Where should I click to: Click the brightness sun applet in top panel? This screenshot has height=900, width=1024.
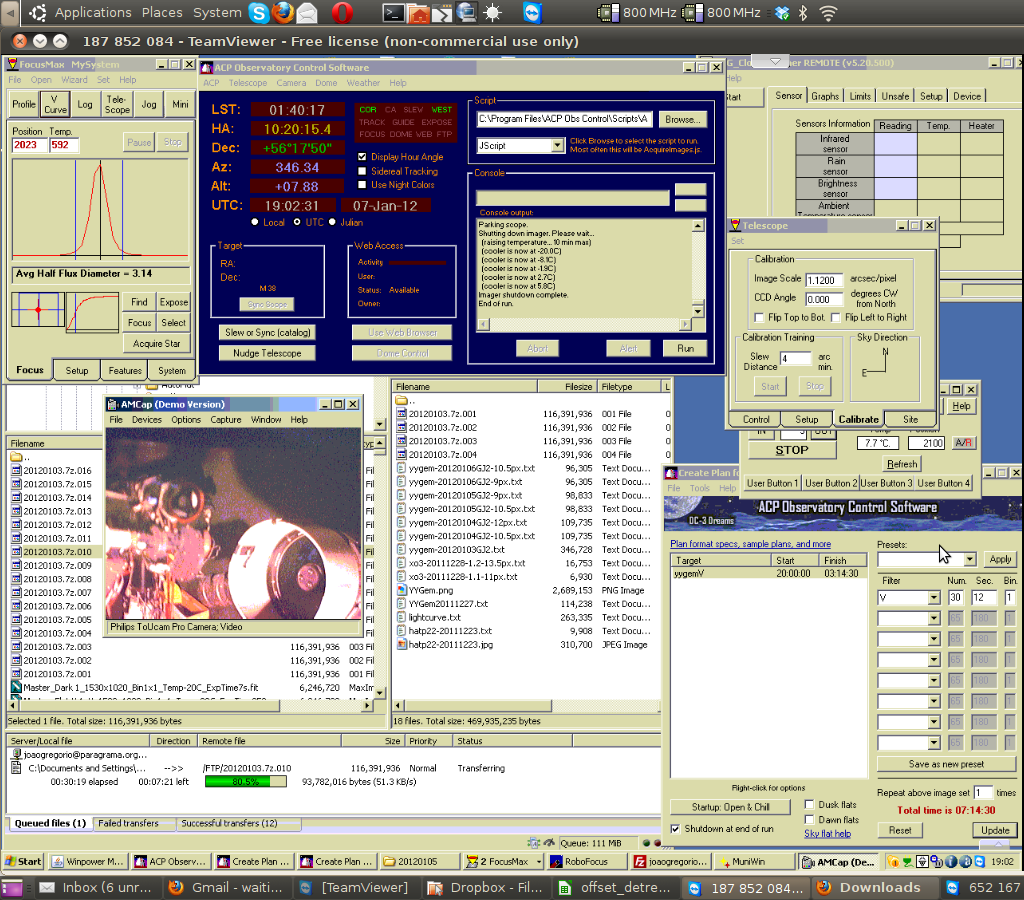[x=493, y=13]
